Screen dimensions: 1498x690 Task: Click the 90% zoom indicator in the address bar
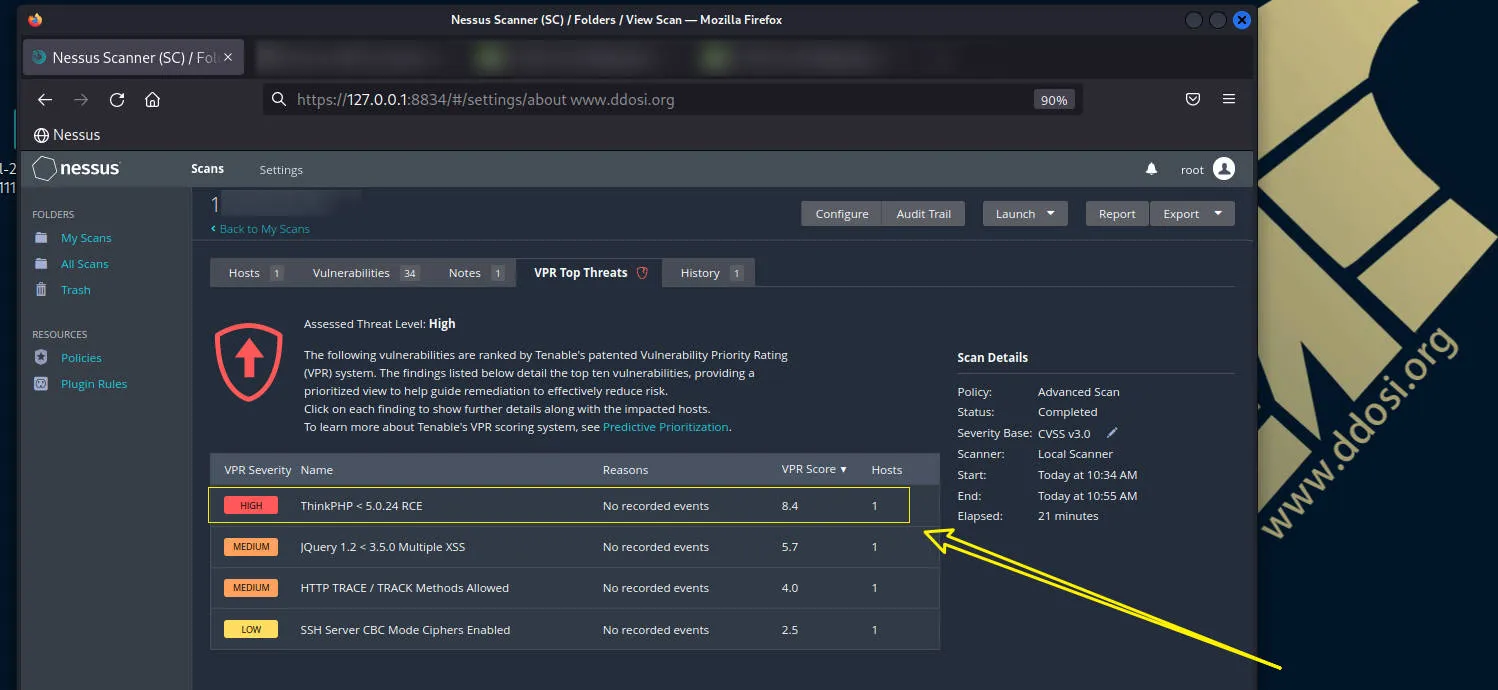[1054, 99]
